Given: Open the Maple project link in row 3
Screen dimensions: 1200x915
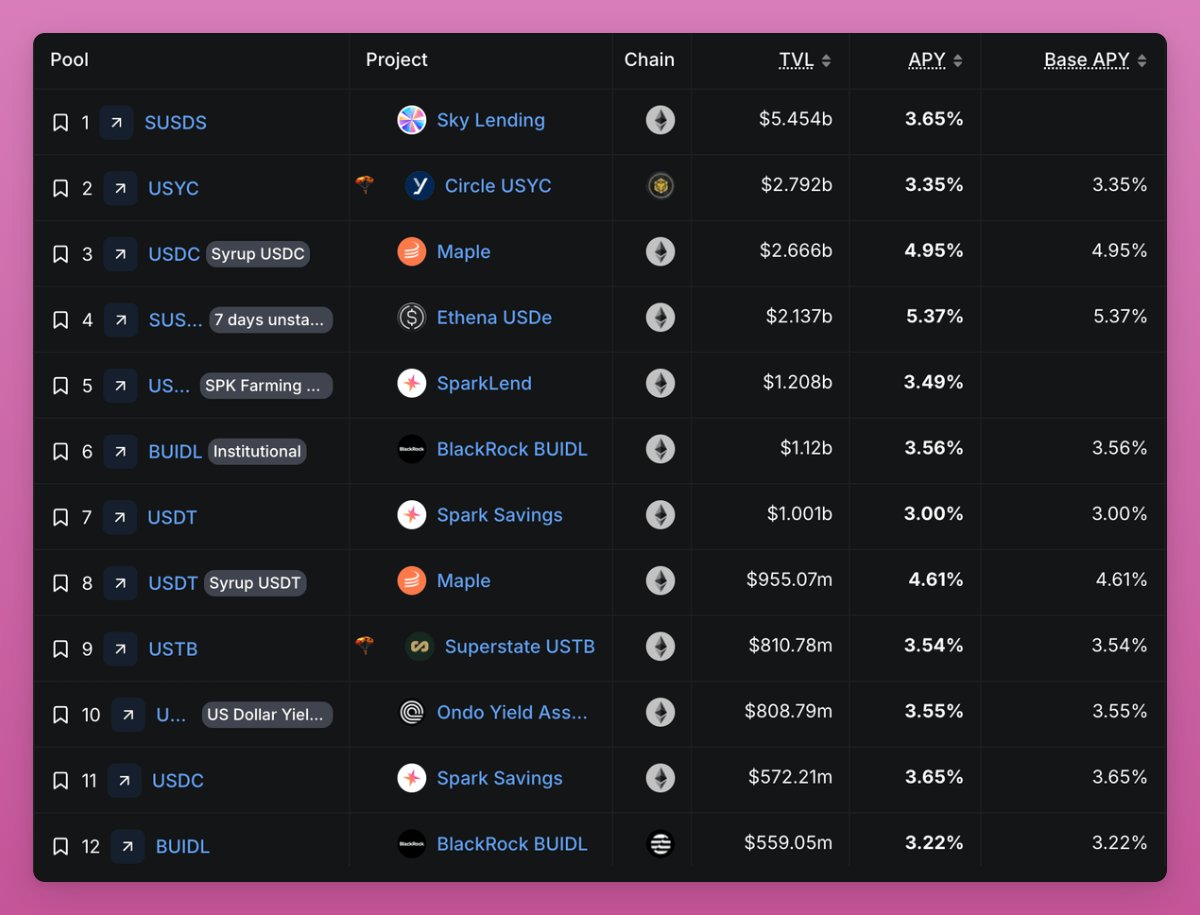Looking at the screenshot, I should pos(463,252).
